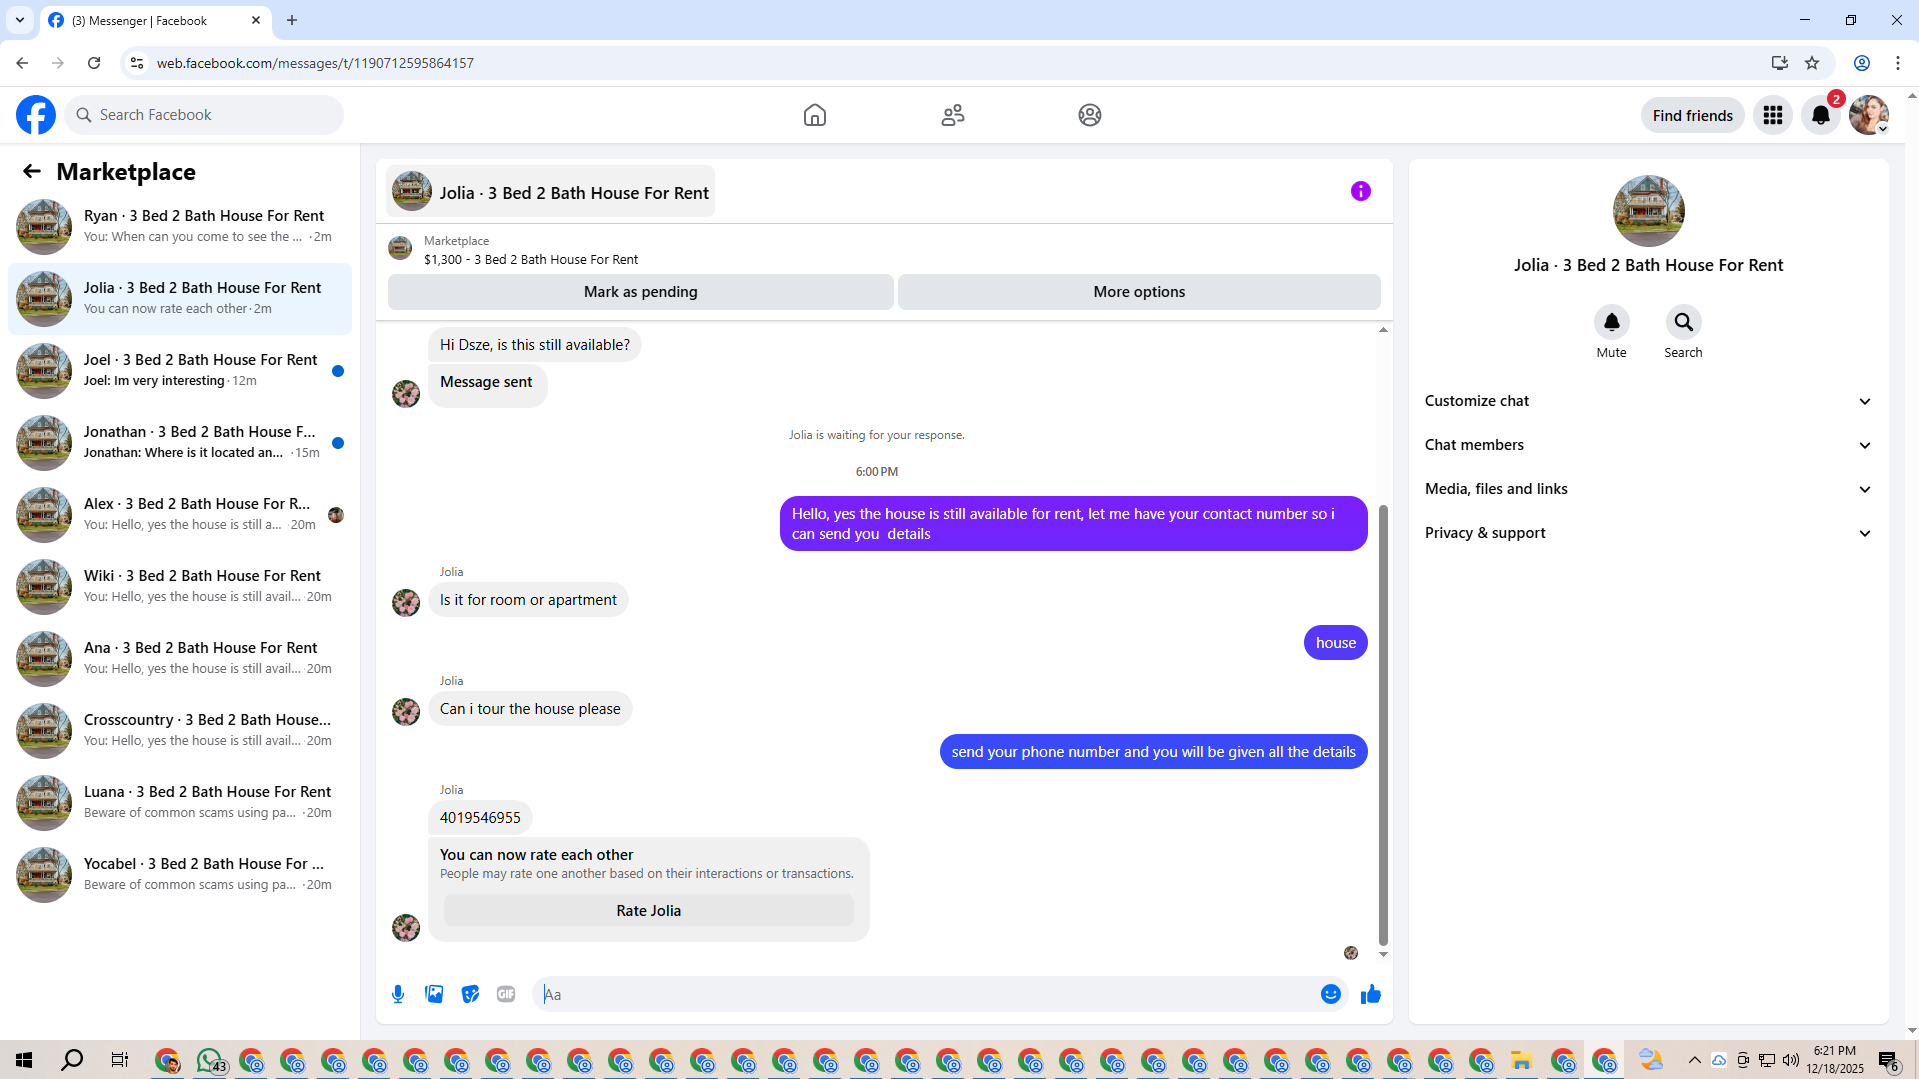Open the listing photo in right panel
Screen dimensions: 1919x1079
[1648, 211]
